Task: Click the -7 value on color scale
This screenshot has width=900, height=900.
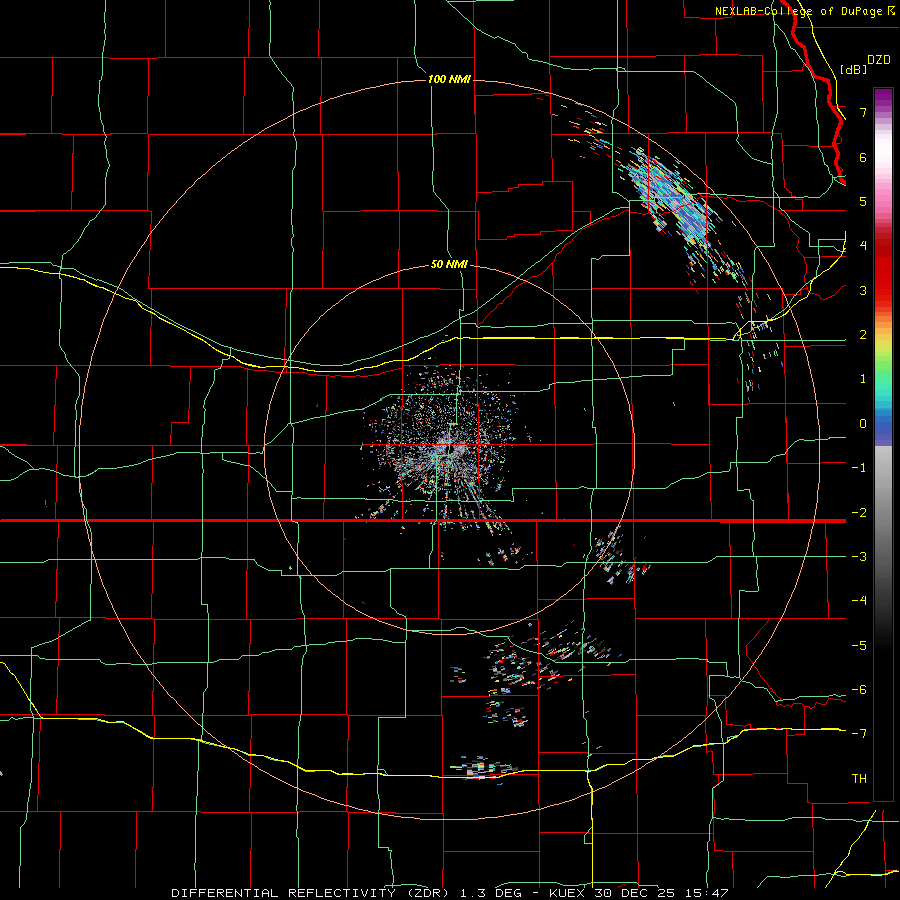Action: click(x=859, y=734)
